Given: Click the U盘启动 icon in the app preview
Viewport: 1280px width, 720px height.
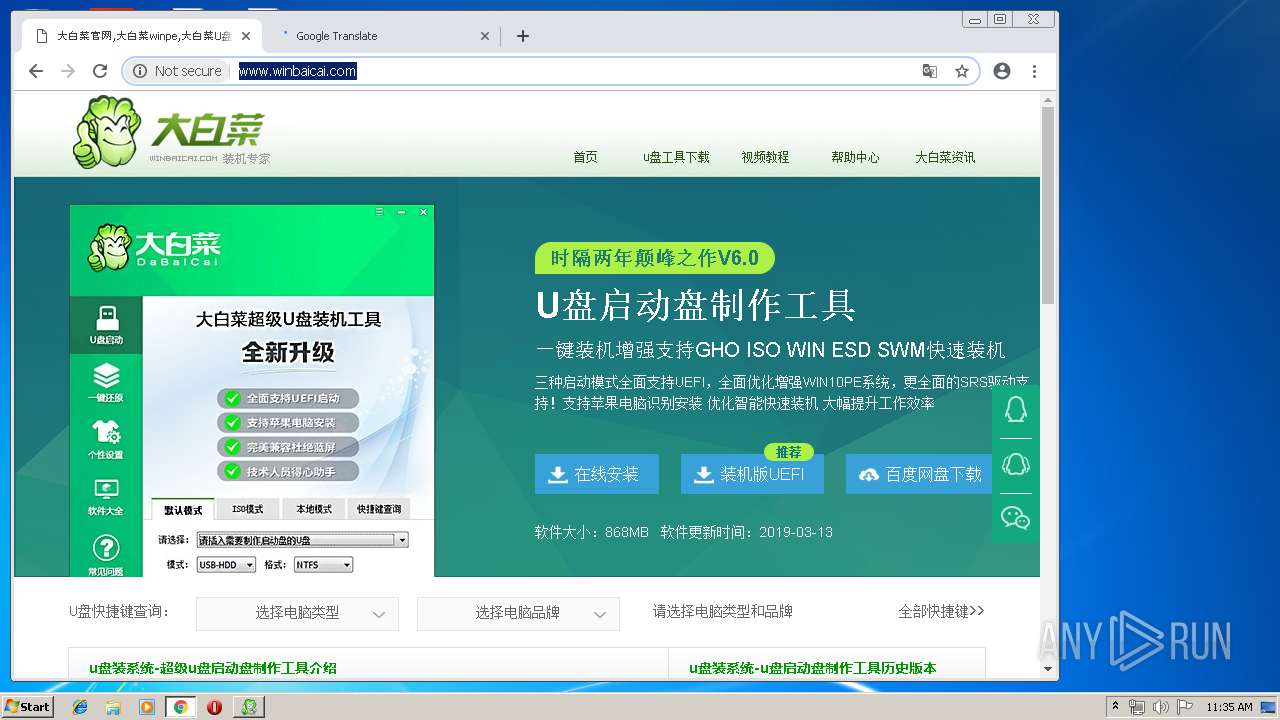Looking at the screenshot, I should pos(106,326).
